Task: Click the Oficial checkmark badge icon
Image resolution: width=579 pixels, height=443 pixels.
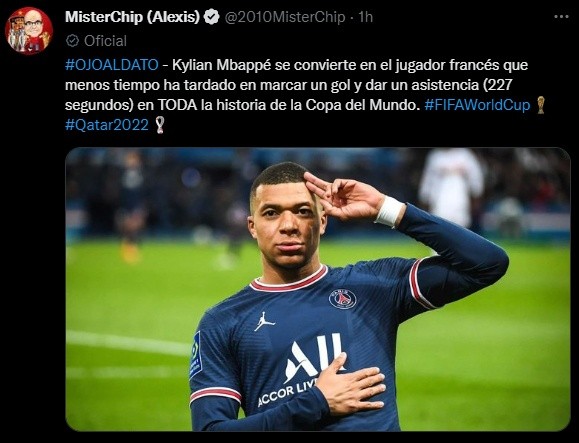Action: click(x=72, y=41)
